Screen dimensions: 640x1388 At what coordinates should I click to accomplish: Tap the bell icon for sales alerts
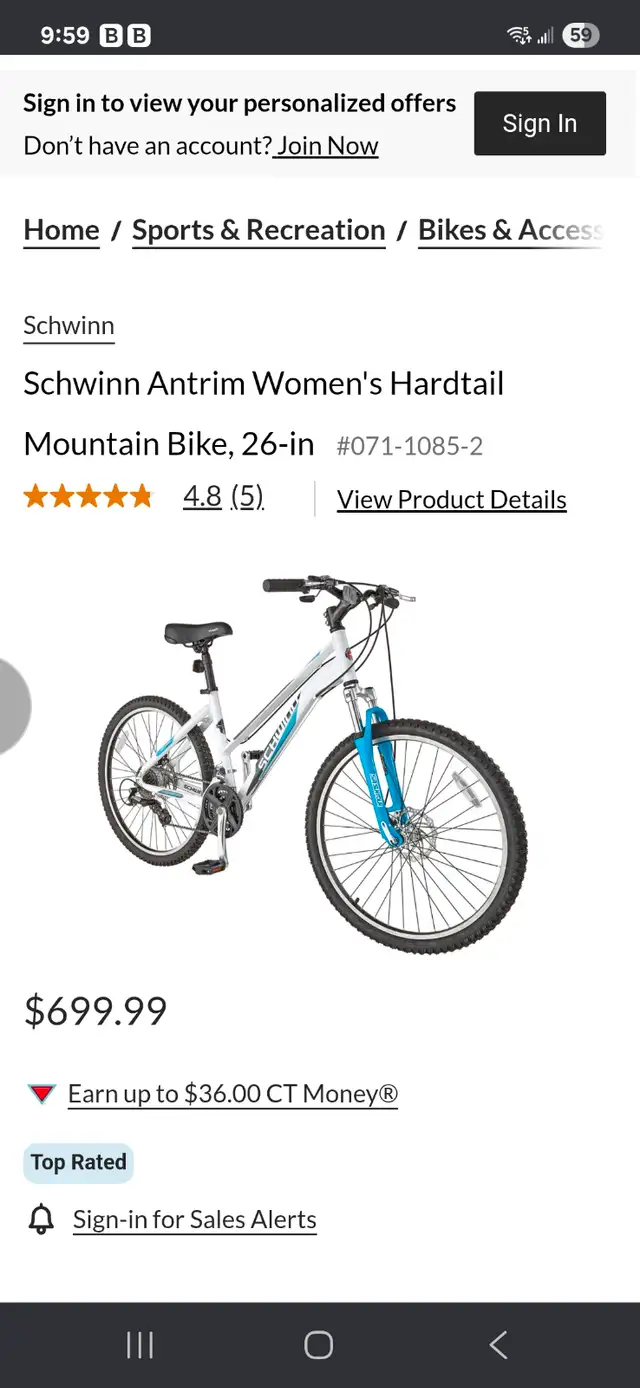pos(41,1219)
